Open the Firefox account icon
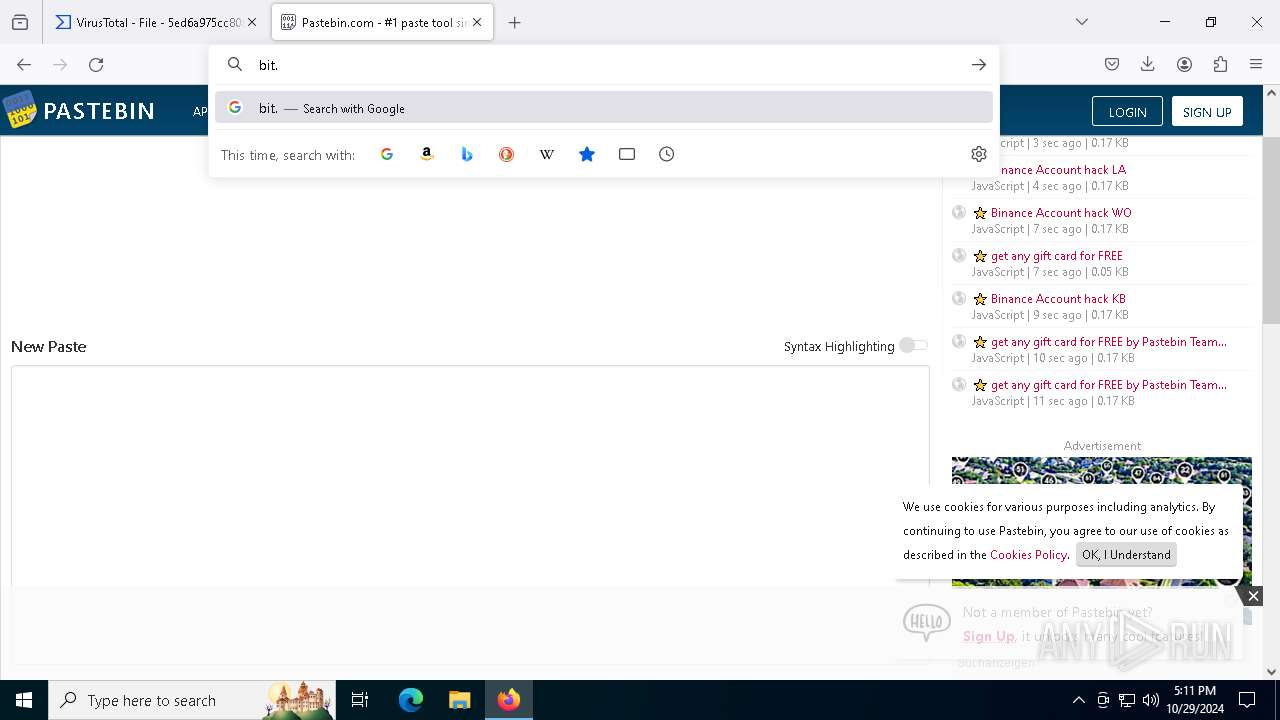The height and width of the screenshot is (720, 1280). coord(1184,64)
